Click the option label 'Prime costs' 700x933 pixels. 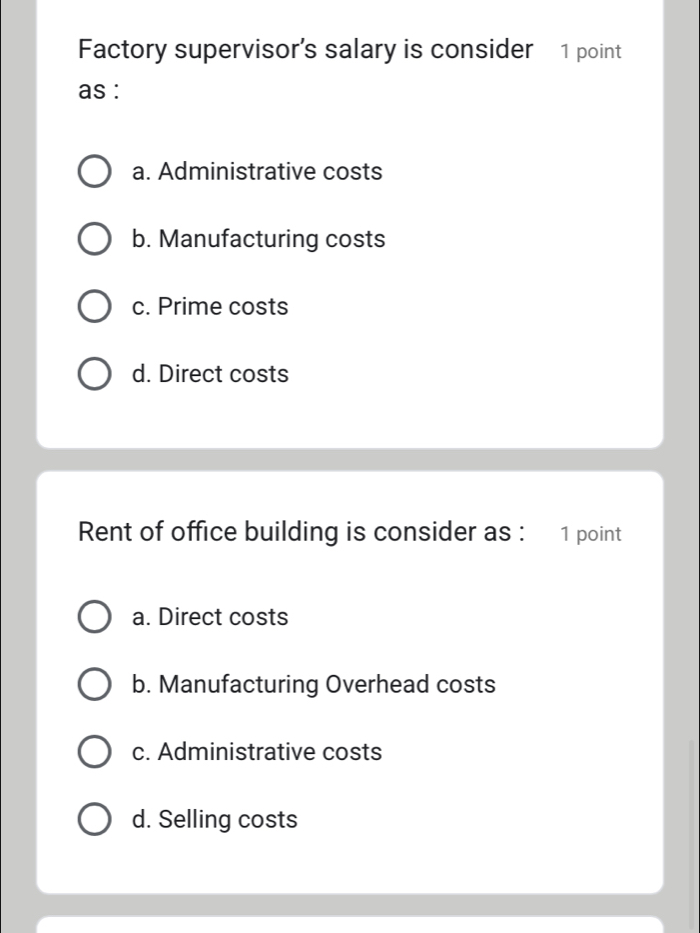tap(210, 306)
